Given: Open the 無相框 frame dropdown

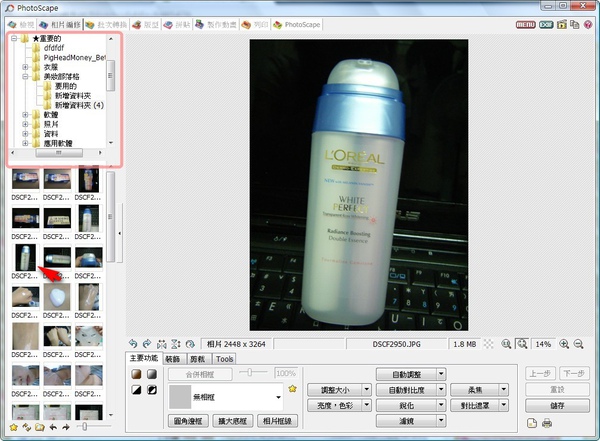Looking at the screenshot, I should 278,397.
